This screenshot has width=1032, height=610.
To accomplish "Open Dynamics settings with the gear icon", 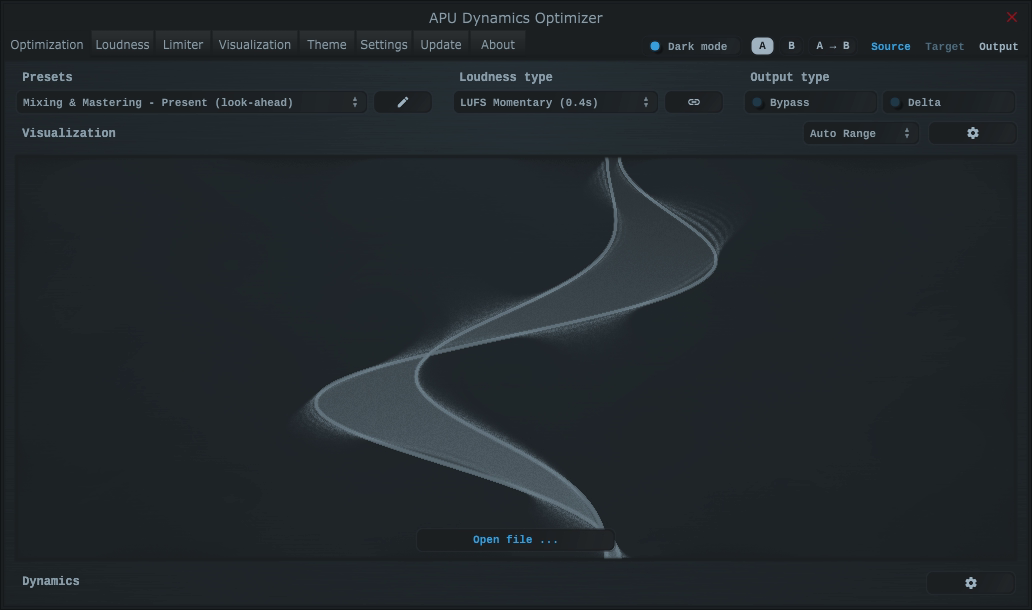I will (x=971, y=583).
